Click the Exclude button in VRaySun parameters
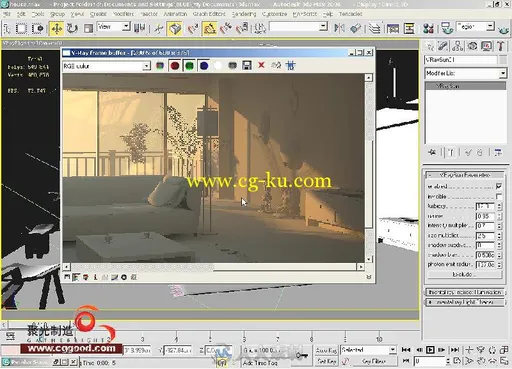Screen dimensions: 512x369 [465, 274]
